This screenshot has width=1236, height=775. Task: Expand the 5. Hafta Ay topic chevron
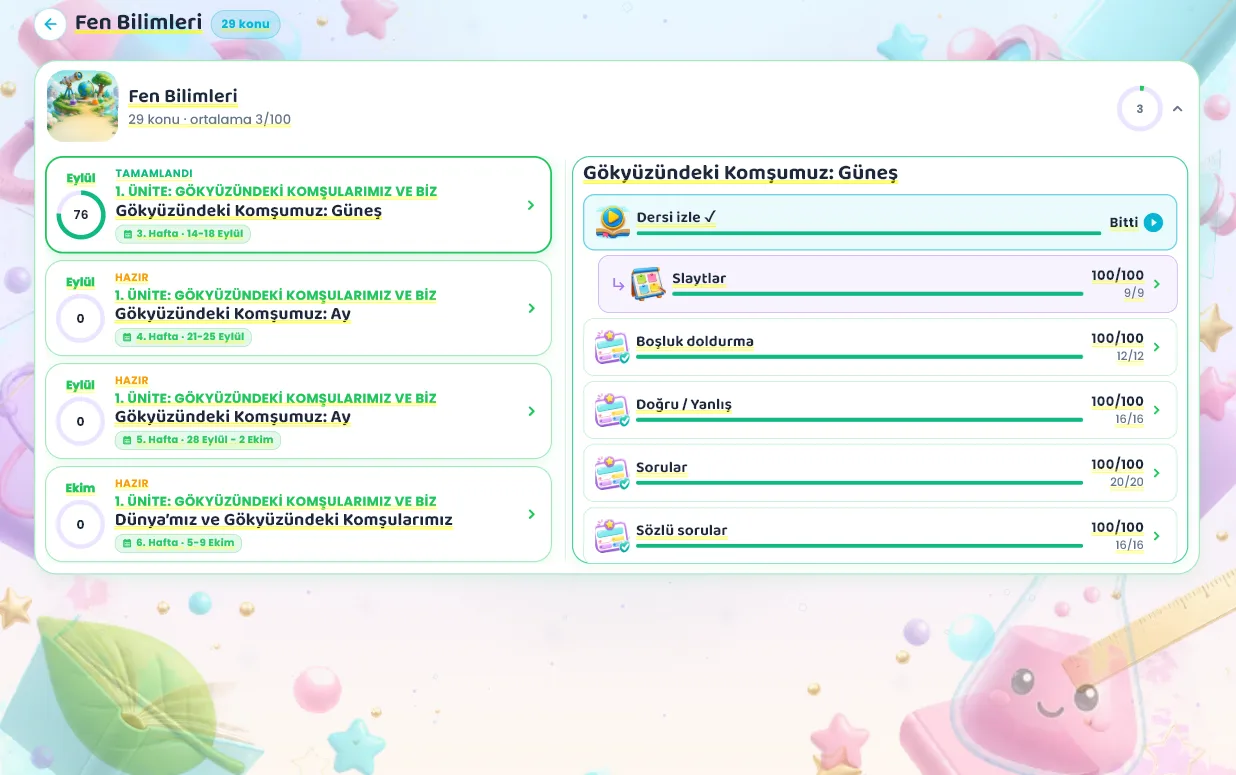point(531,411)
